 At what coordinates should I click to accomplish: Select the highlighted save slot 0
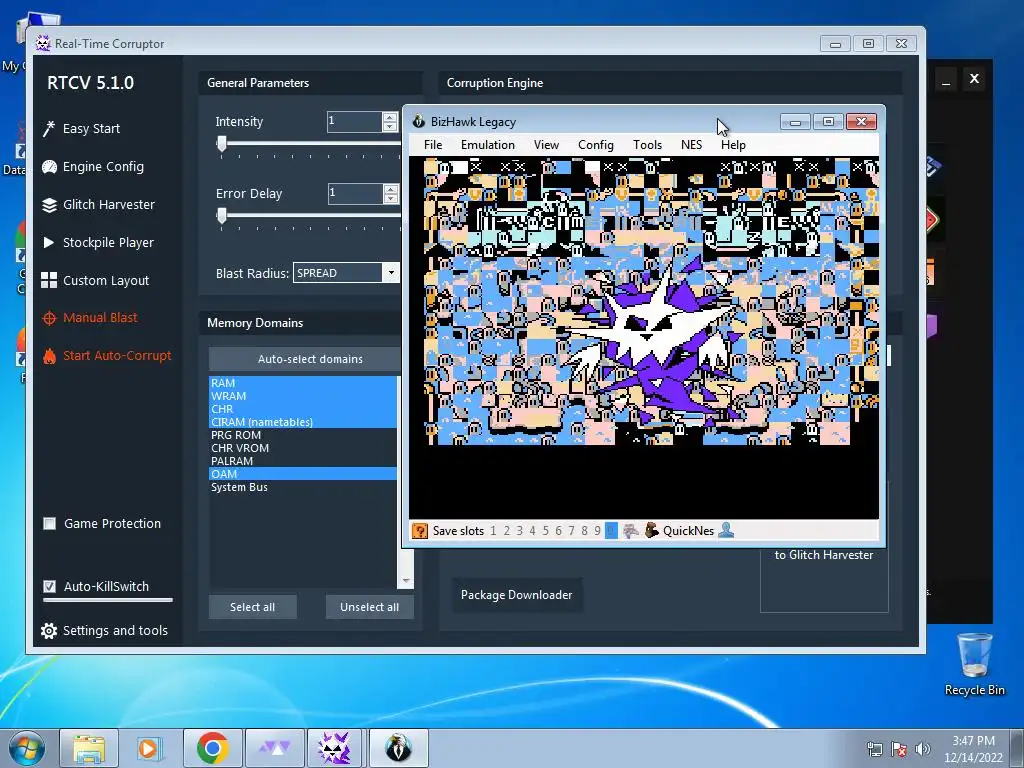[611, 531]
